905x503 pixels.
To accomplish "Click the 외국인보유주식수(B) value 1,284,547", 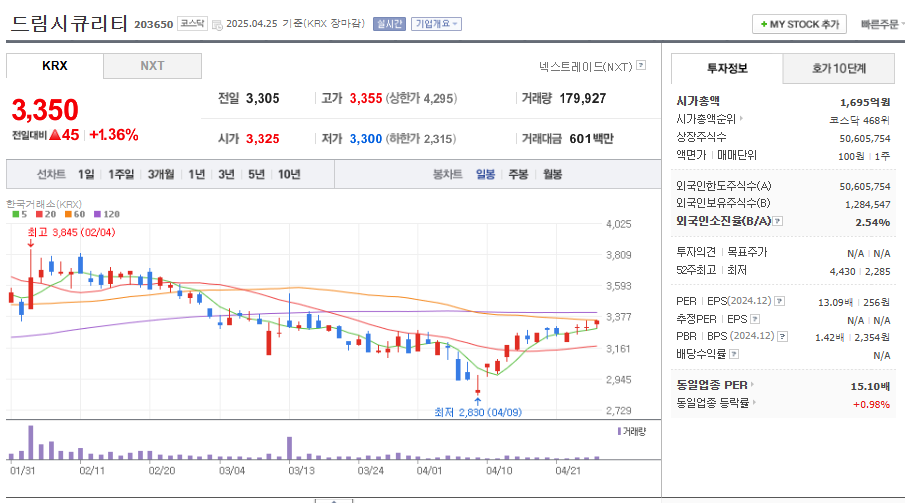I will [867, 204].
